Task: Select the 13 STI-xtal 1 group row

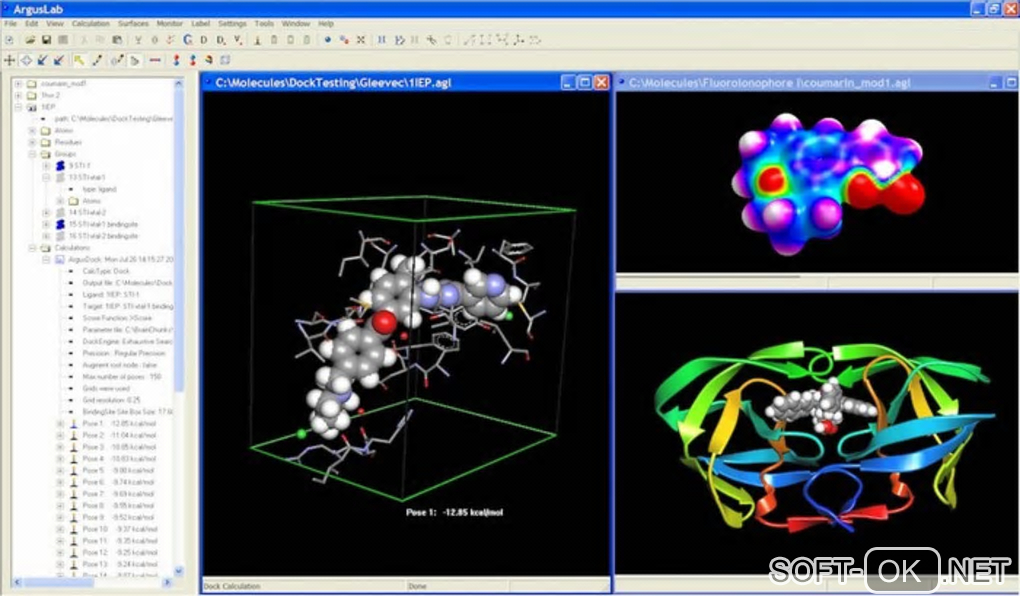Action: click(87, 178)
